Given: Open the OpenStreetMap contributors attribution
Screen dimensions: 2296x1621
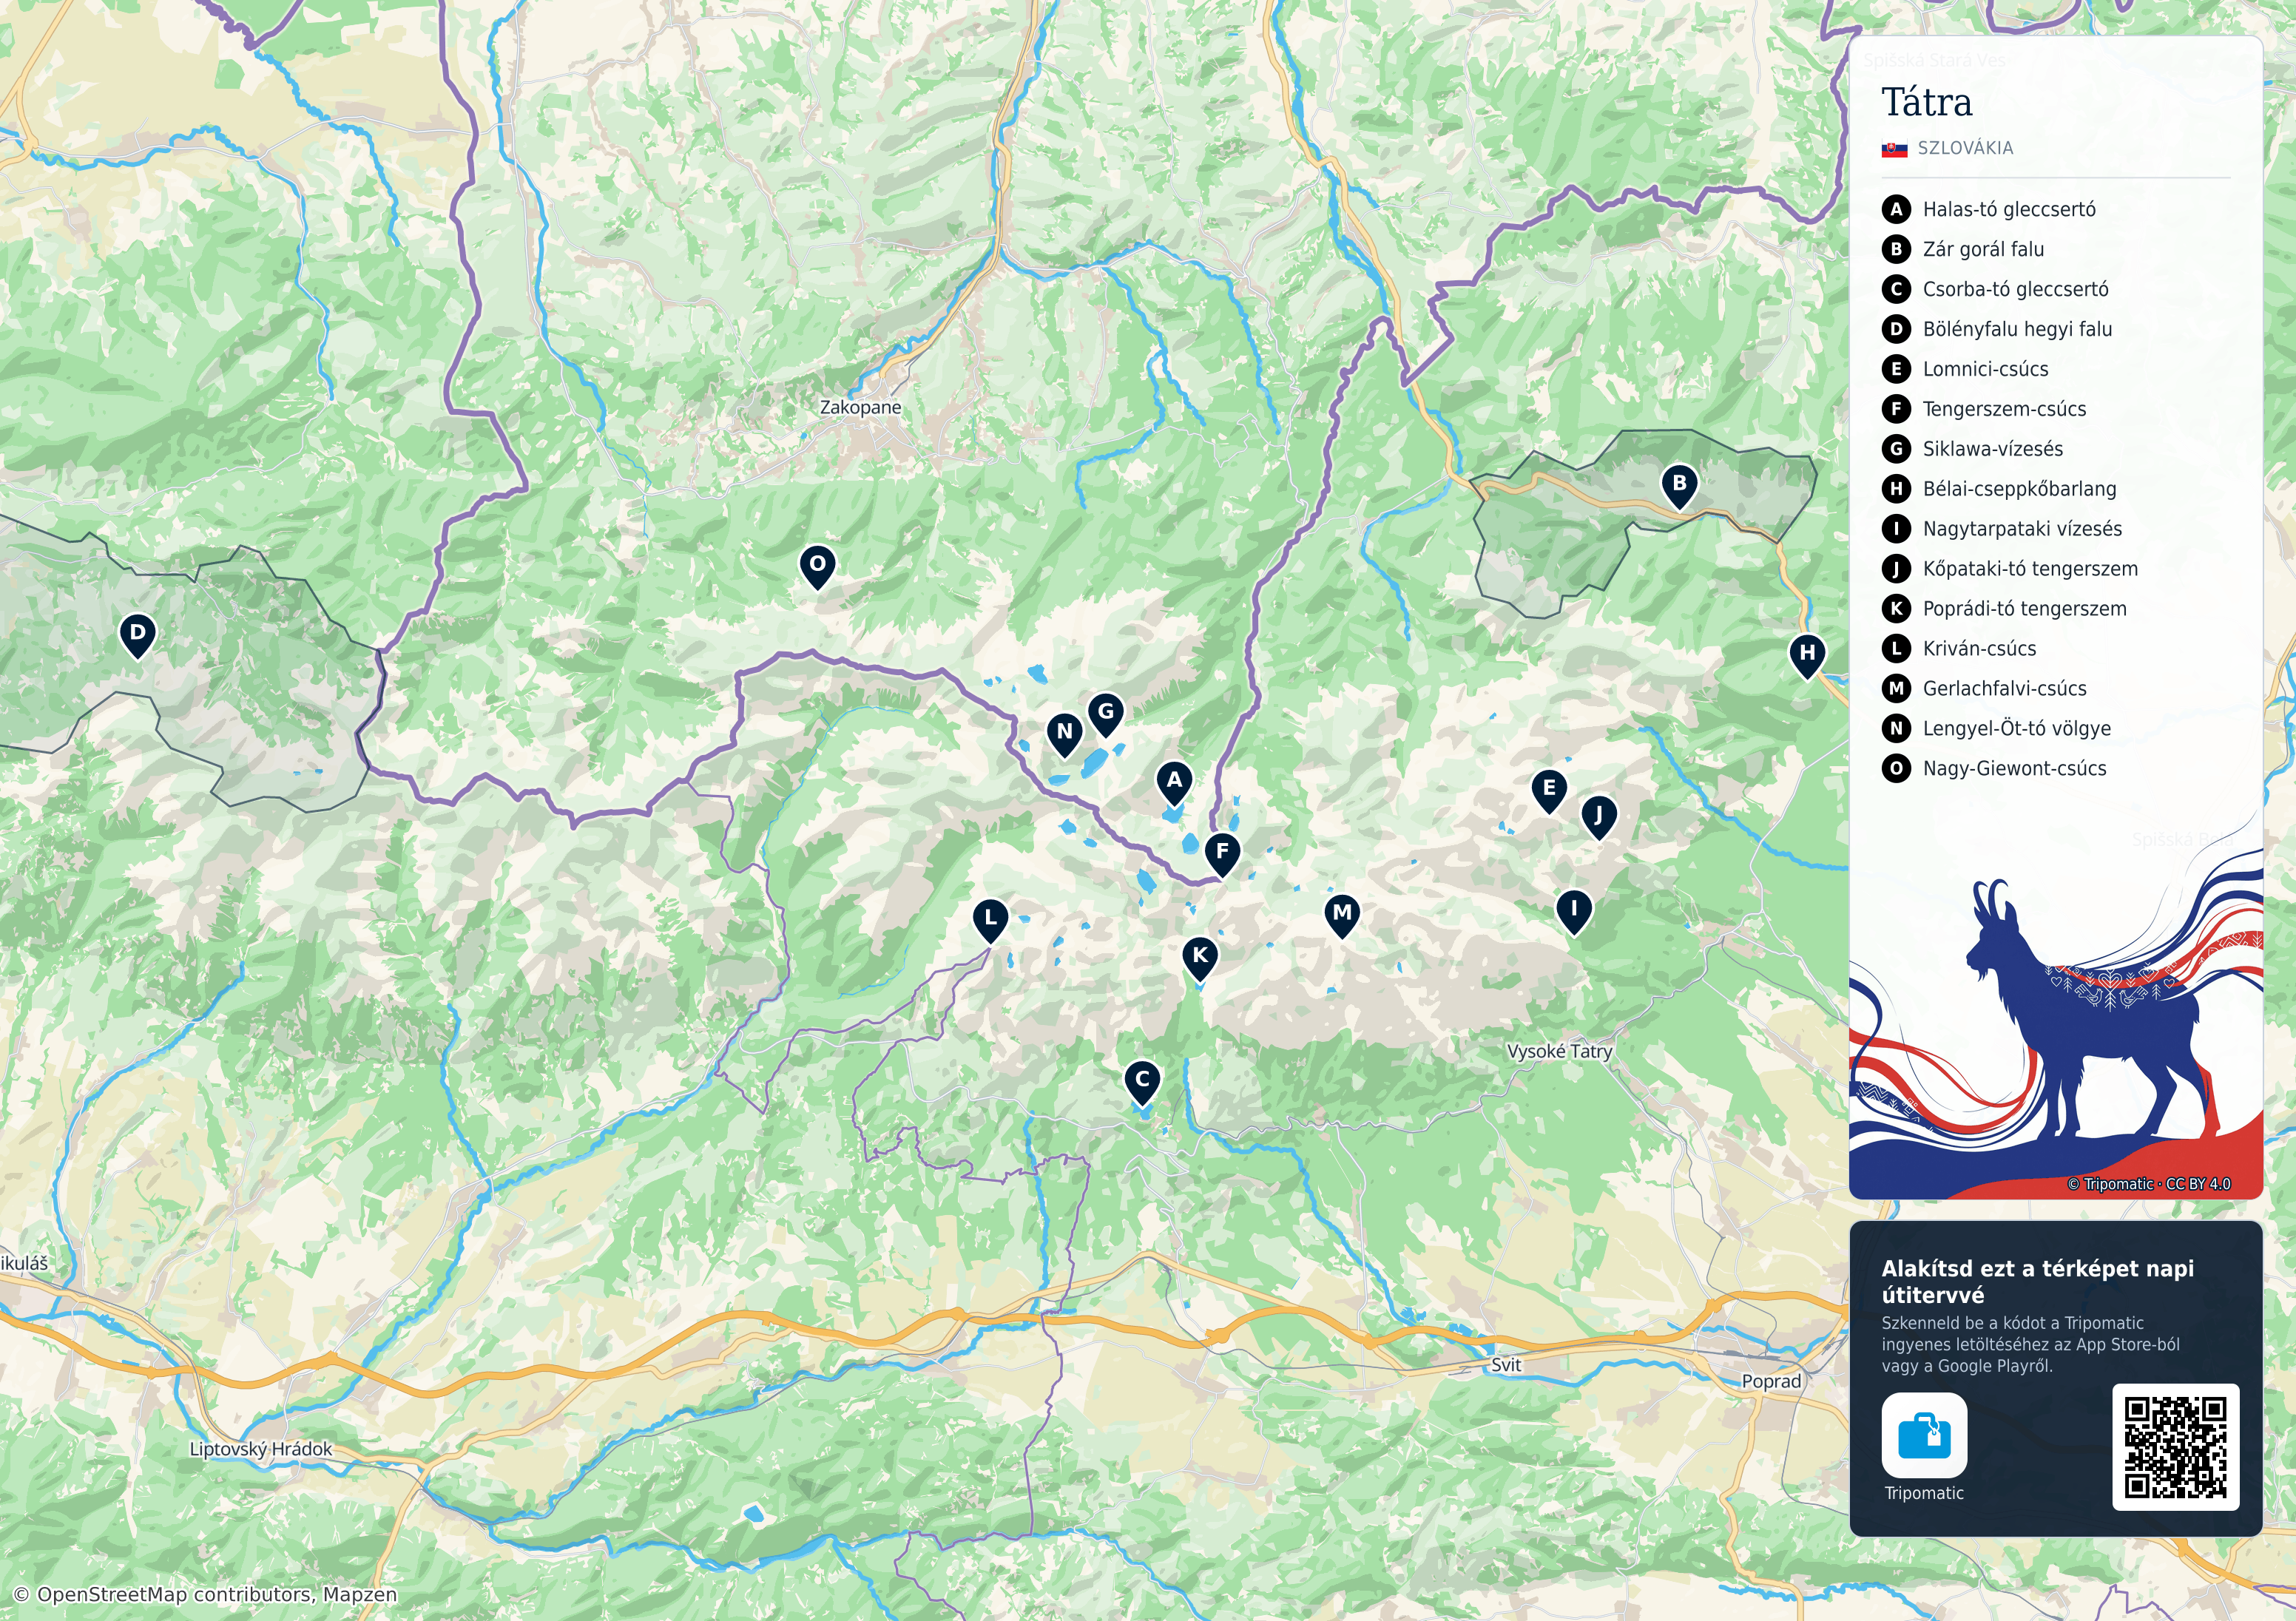Looking at the screenshot, I should (206, 1595).
